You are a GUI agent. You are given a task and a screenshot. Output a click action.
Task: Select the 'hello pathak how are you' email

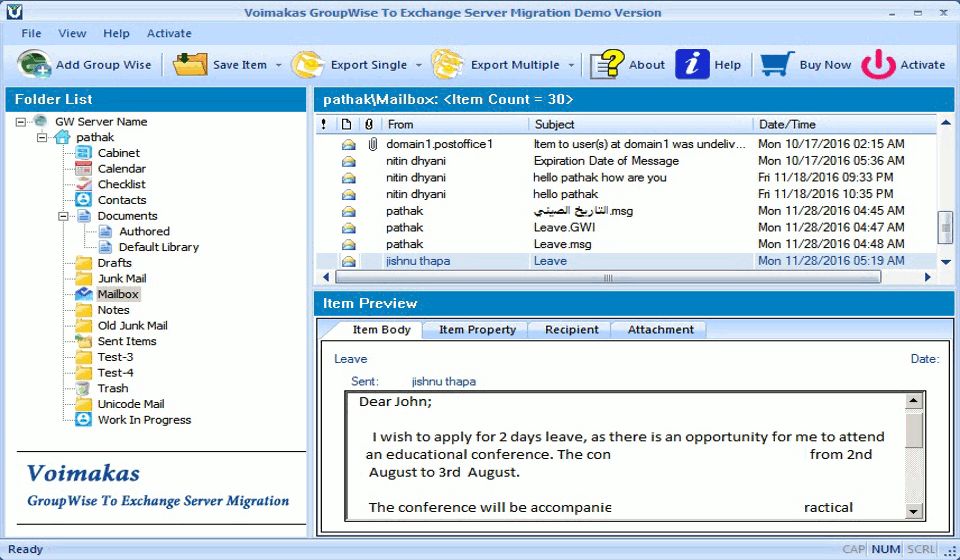[x=626, y=177]
